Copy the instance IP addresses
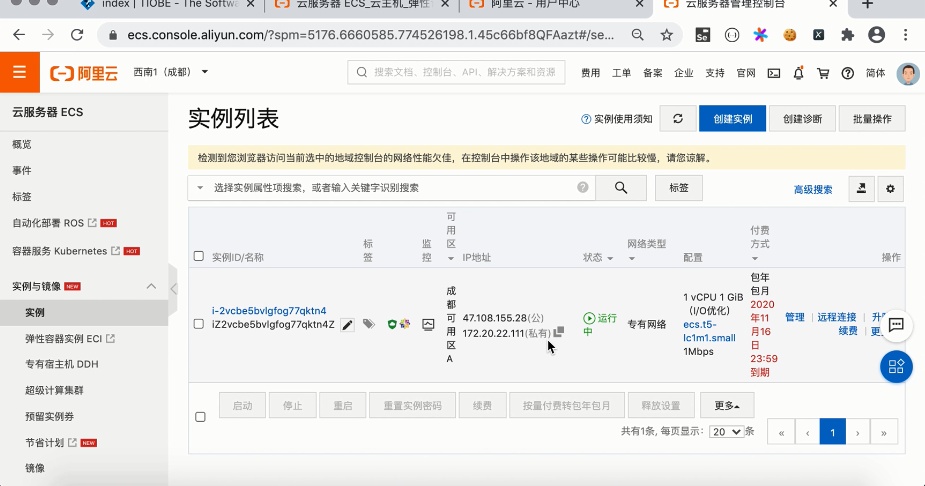 559,331
